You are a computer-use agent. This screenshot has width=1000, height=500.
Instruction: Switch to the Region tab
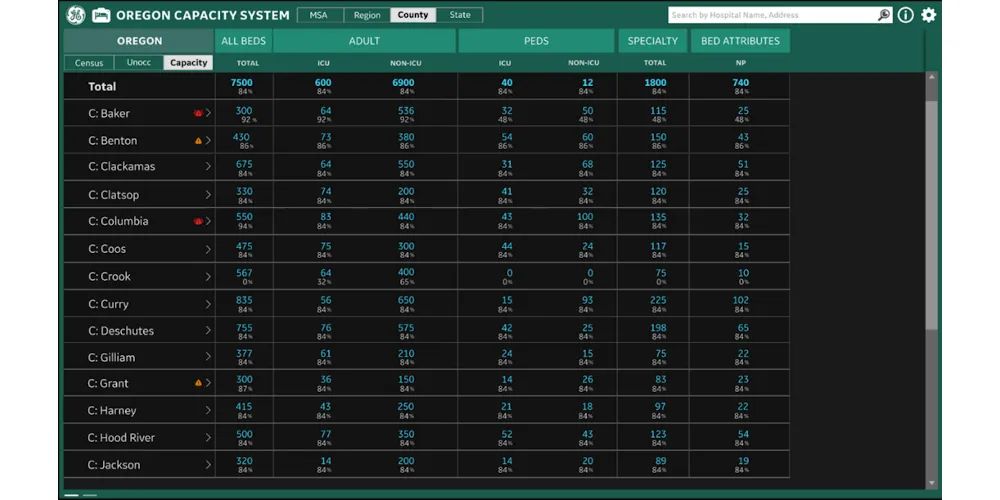coord(367,15)
